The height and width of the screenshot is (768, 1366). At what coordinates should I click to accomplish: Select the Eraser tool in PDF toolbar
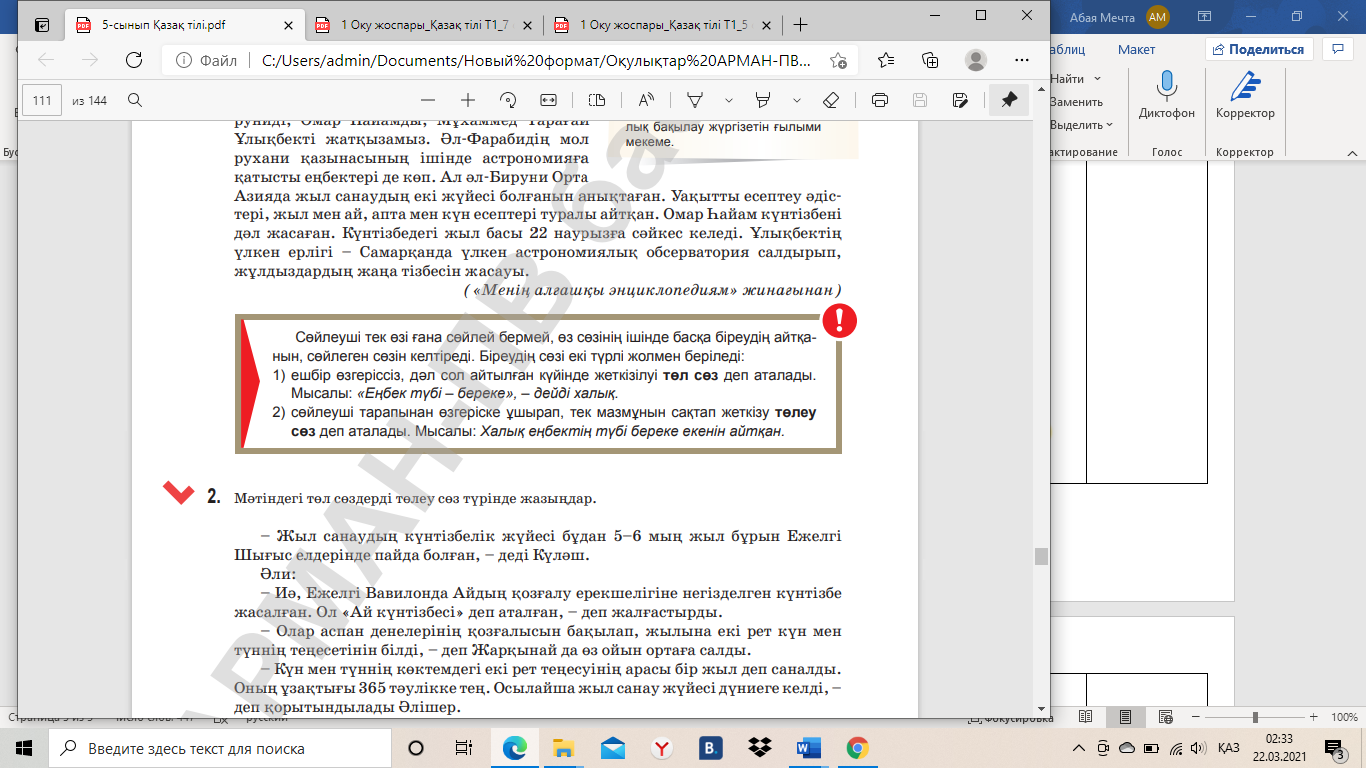tap(830, 100)
